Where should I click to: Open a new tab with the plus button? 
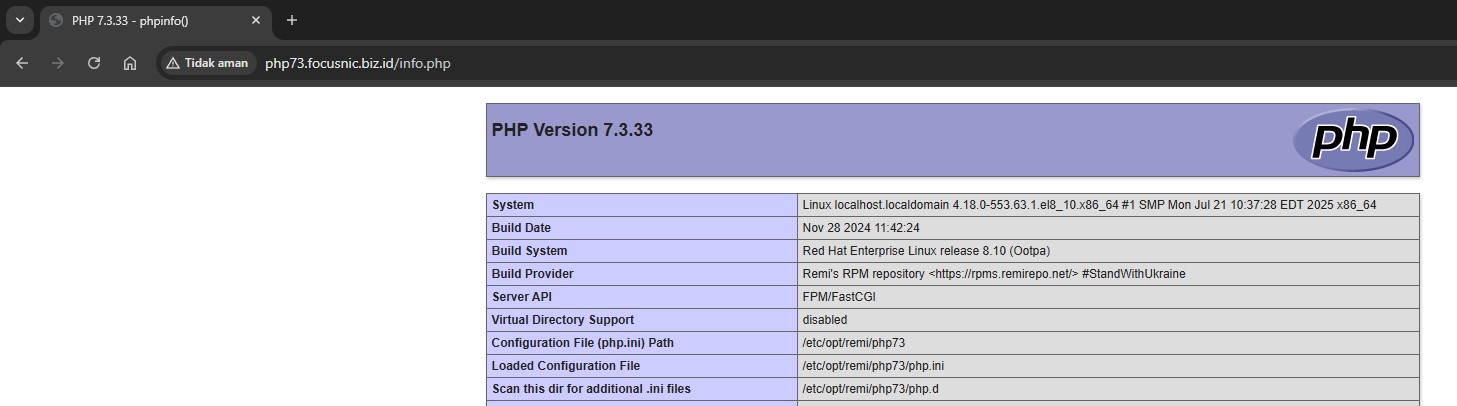292,20
